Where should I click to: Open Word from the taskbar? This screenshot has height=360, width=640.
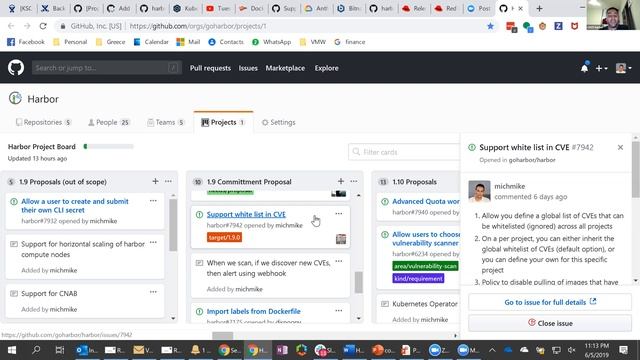353,350
